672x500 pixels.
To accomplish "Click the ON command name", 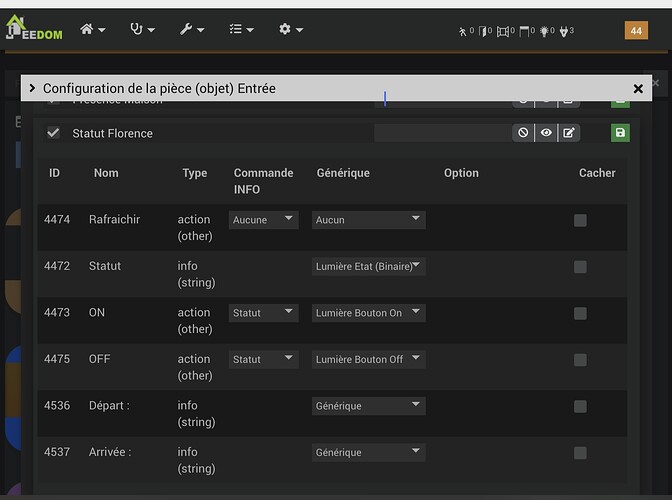I will 97,312.
